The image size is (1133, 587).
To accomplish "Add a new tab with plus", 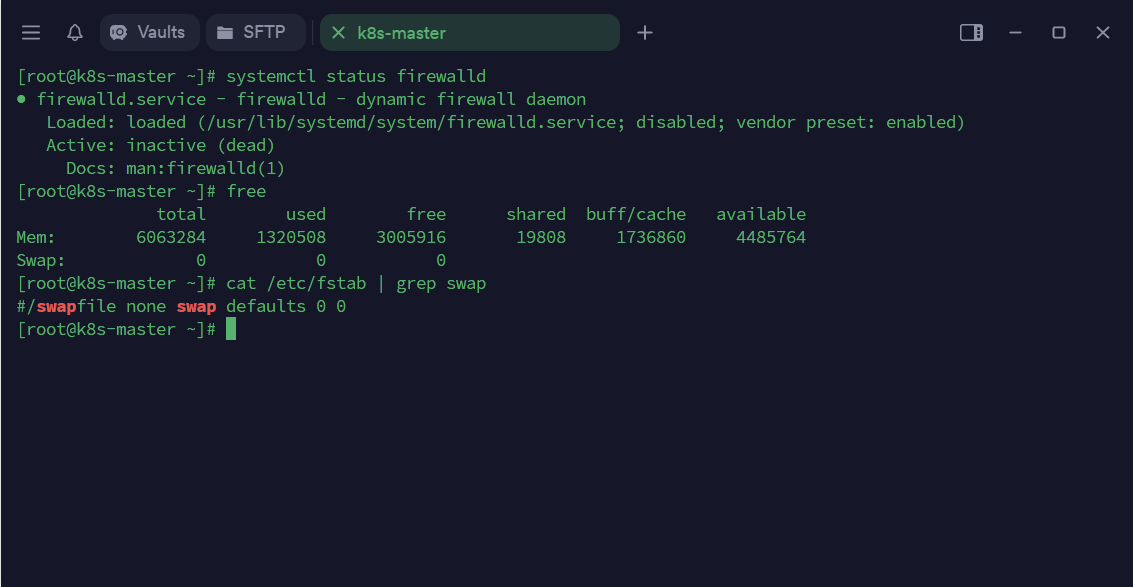I will pos(645,33).
